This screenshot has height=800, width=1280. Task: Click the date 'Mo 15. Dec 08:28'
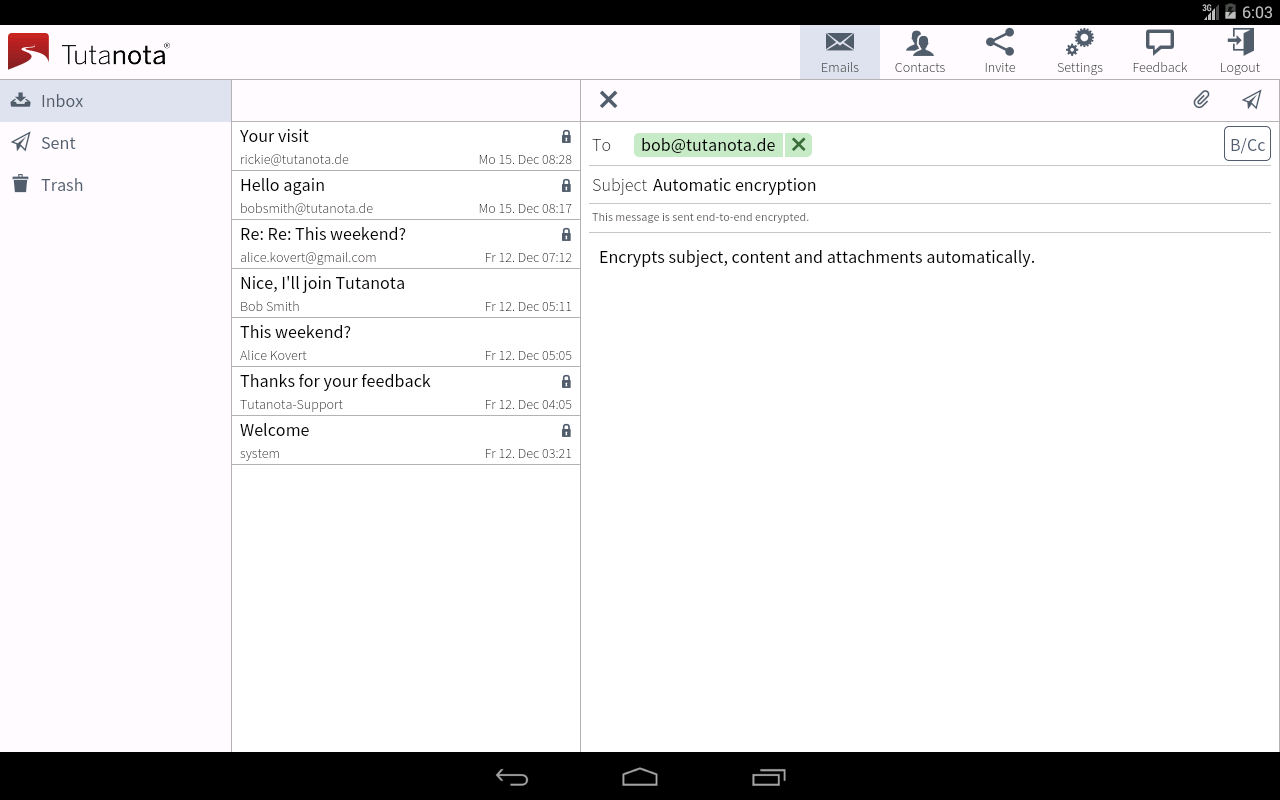(x=525, y=160)
